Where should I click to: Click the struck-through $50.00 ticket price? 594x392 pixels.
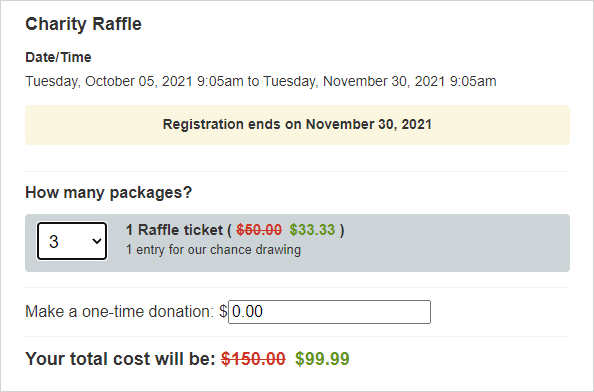pos(259,230)
